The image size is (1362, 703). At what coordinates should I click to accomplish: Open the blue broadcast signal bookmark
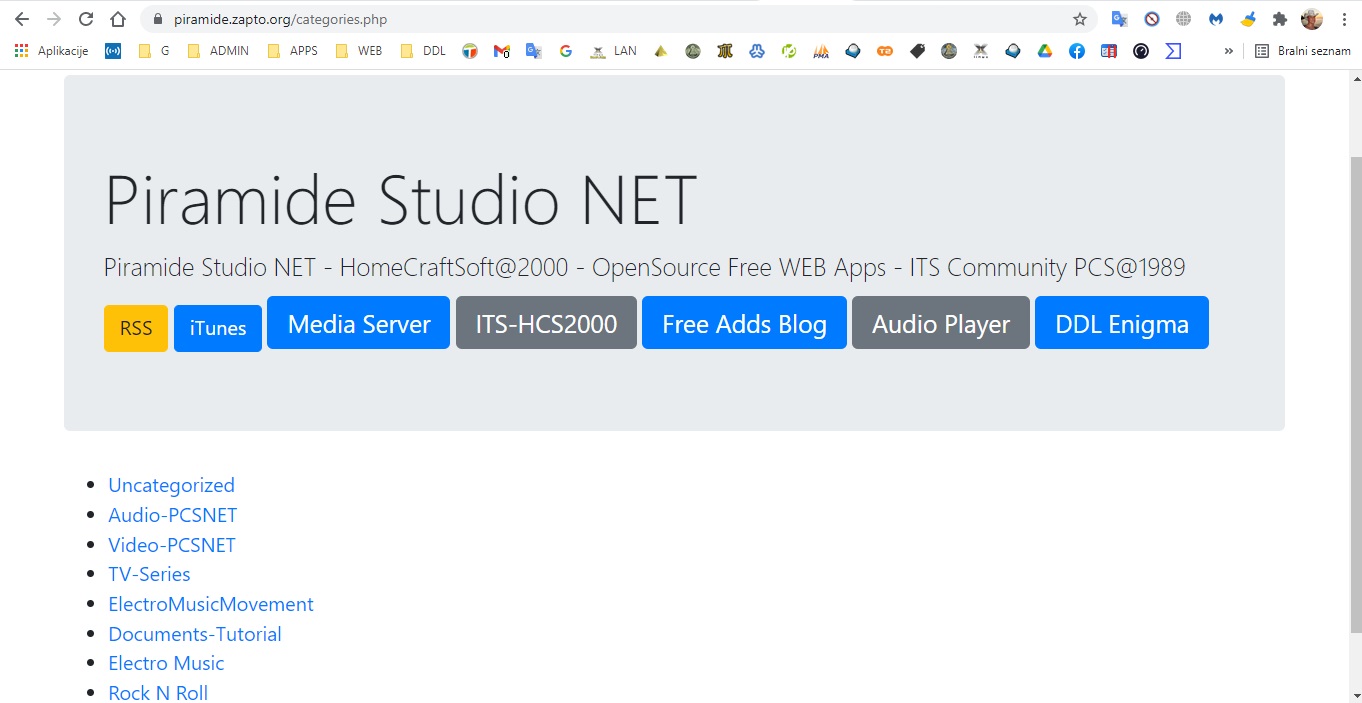(x=113, y=51)
